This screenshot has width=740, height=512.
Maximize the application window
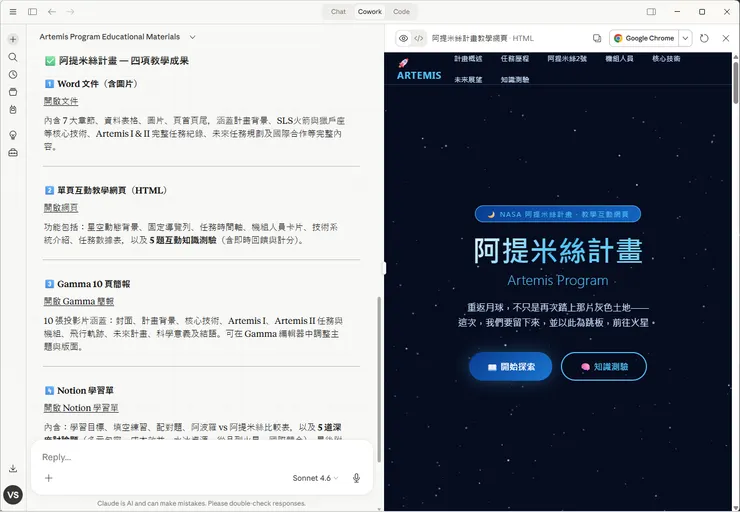tap(702, 12)
